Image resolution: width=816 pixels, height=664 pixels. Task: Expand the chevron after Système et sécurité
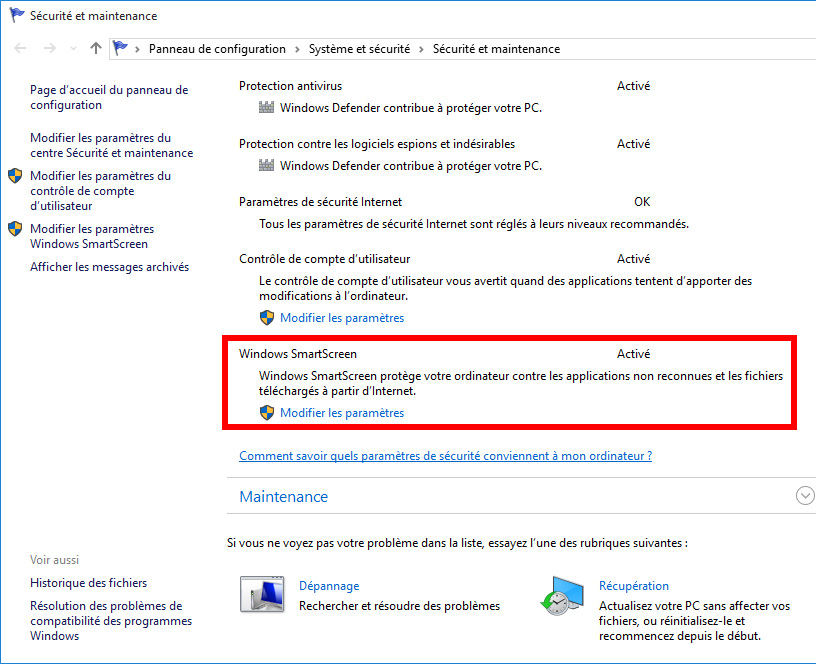pyautogui.click(x=421, y=49)
